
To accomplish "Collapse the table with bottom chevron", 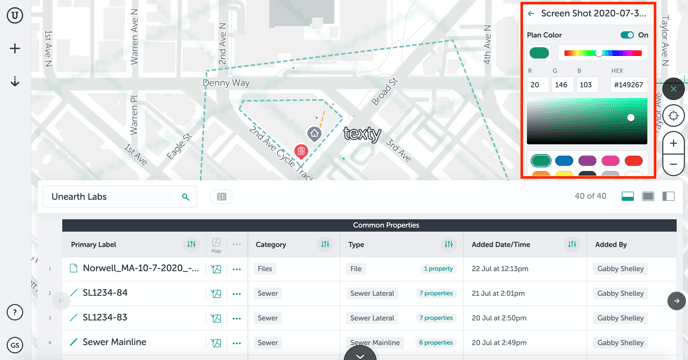I will [x=360, y=355].
